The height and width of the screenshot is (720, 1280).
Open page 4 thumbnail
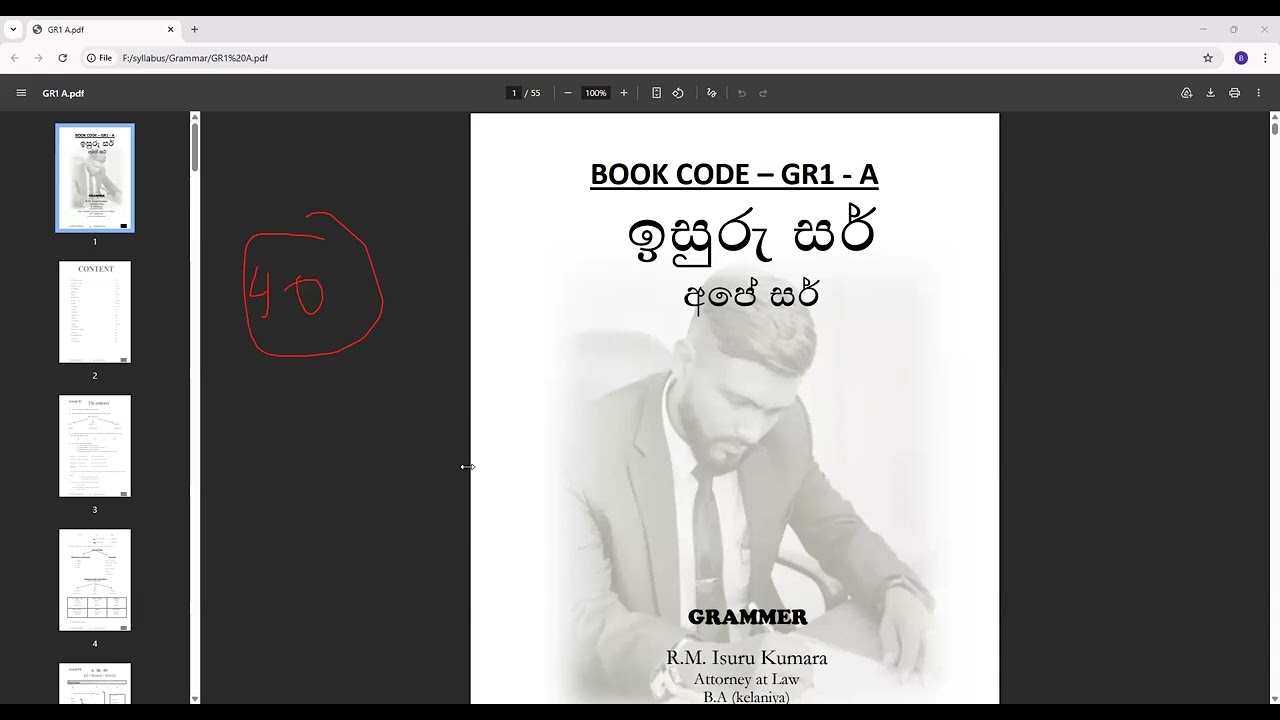pyautogui.click(x=95, y=580)
